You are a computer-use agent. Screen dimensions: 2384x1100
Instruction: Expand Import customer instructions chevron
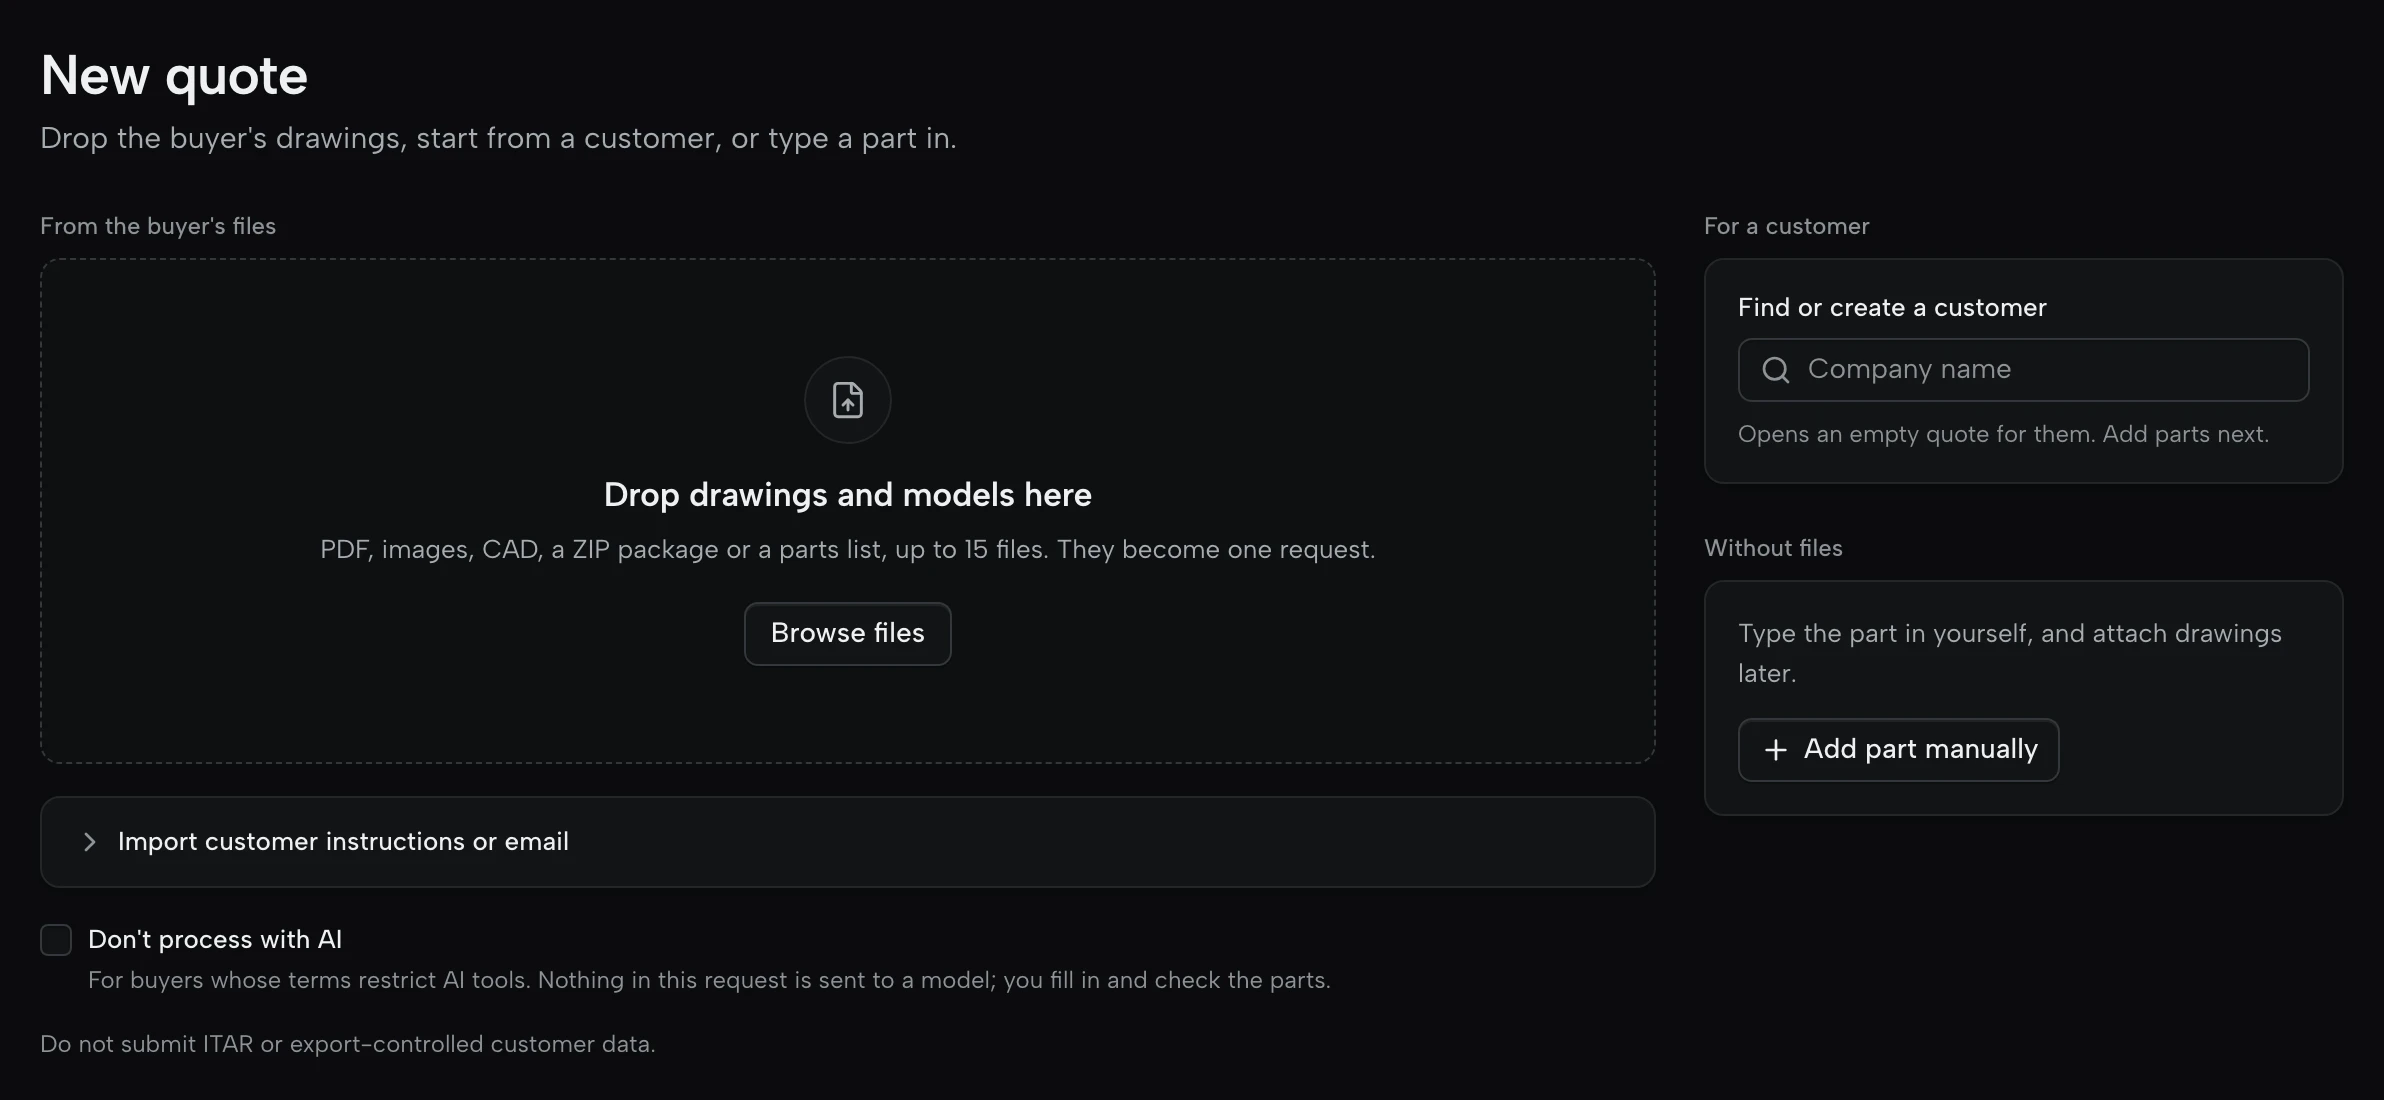(x=90, y=842)
